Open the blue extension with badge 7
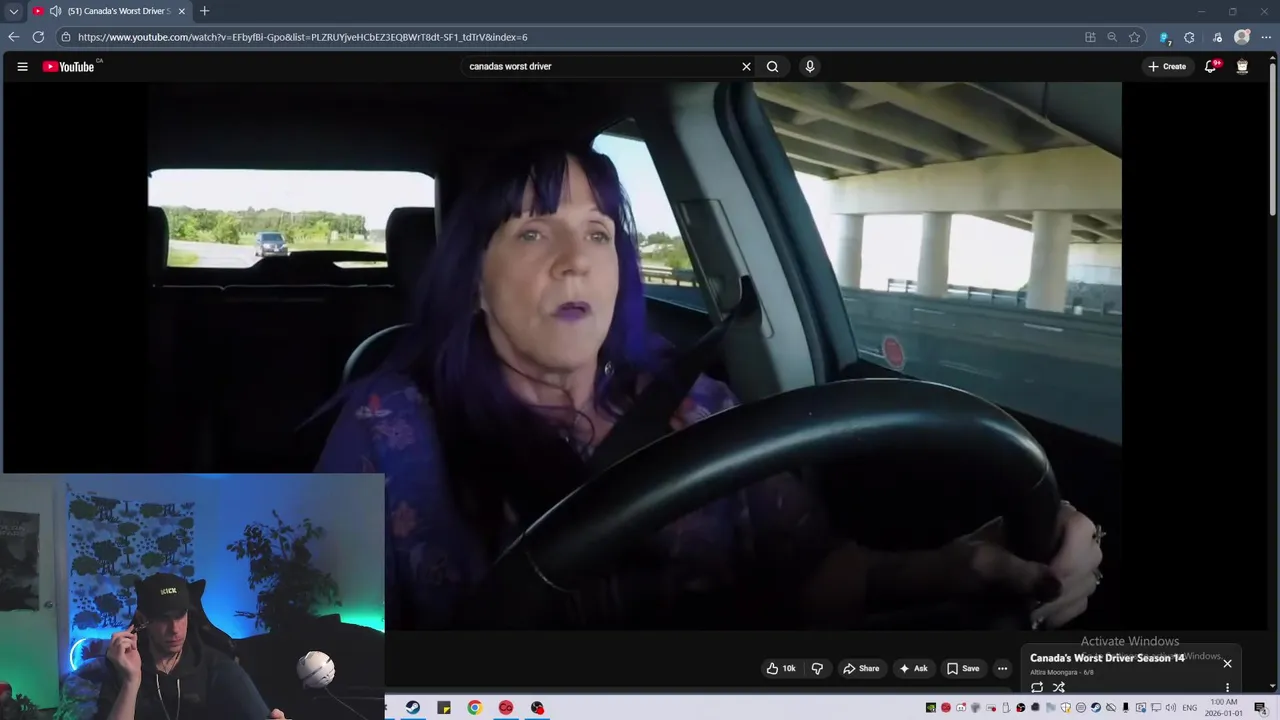 pos(1164,37)
